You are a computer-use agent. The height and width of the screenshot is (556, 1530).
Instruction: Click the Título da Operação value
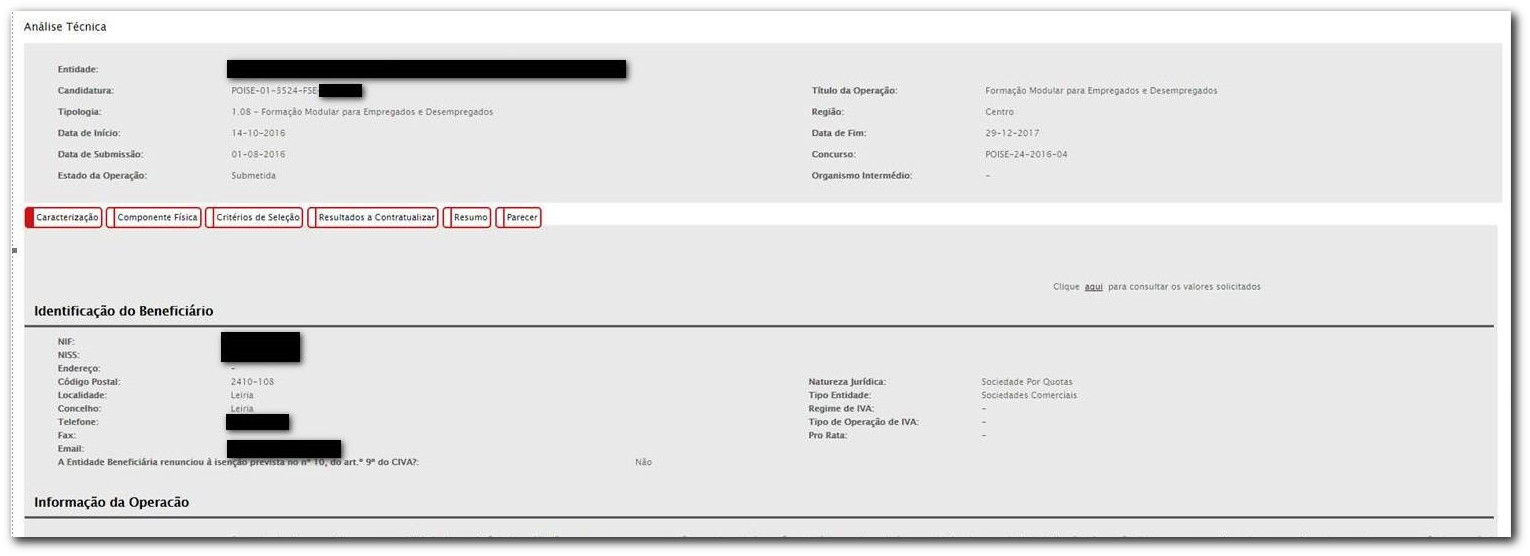[1101, 91]
